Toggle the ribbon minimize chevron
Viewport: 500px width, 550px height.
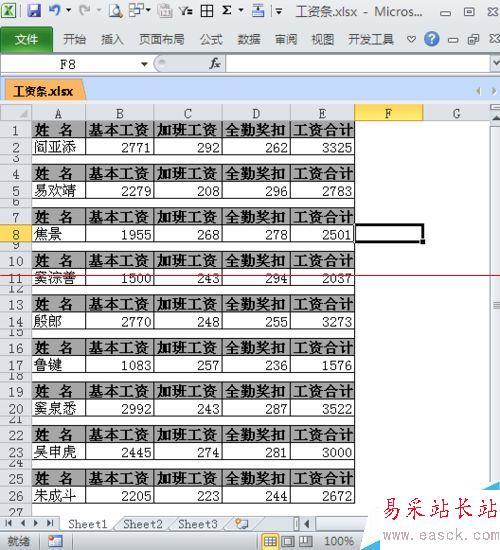pos(411,39)
